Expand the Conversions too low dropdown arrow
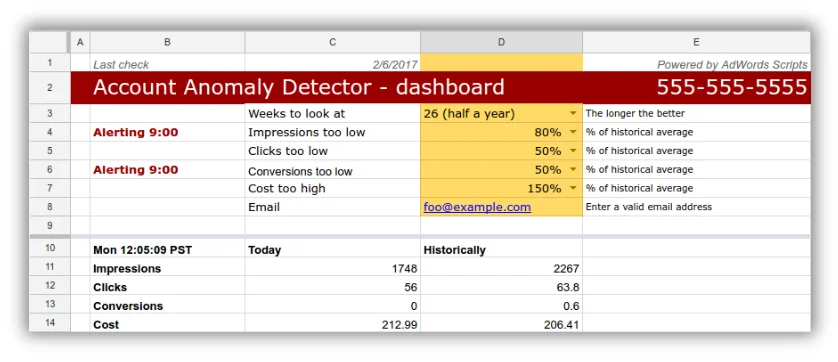838x362 pixels. (x=573, y=170)
